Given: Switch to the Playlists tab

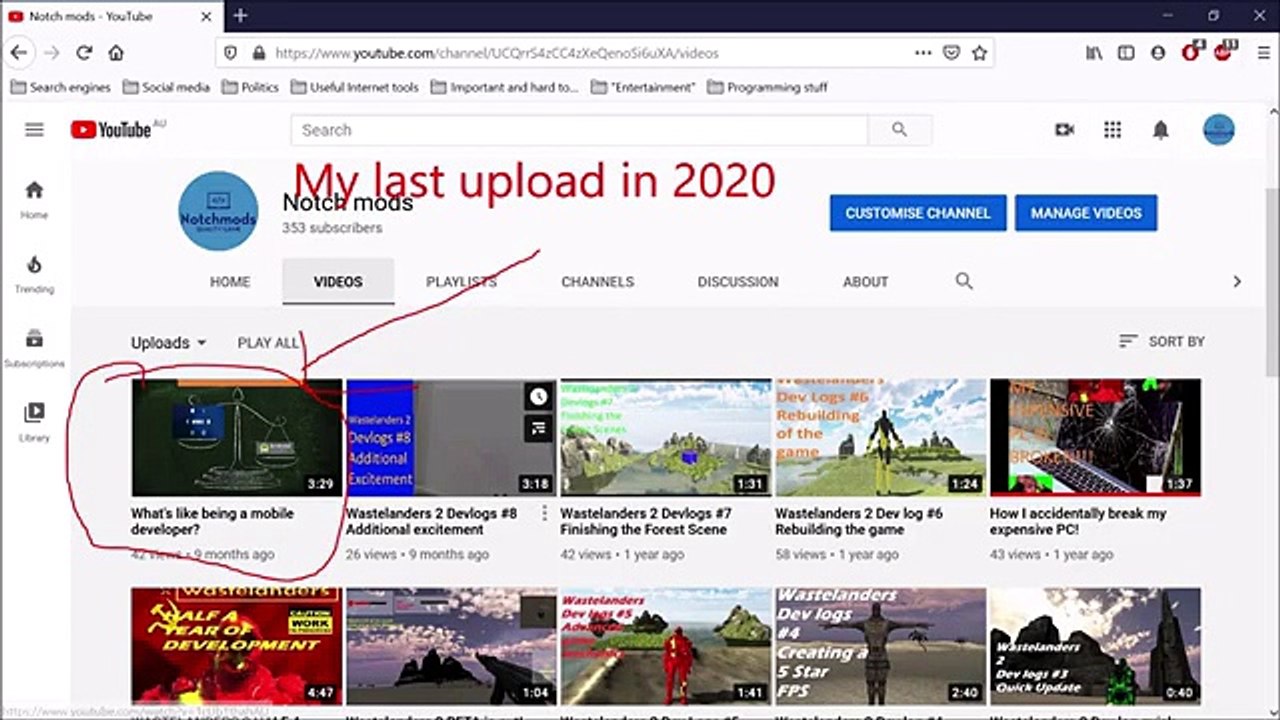Looking at the screenshot, I should pyautogui.click(x=461, y=282).
